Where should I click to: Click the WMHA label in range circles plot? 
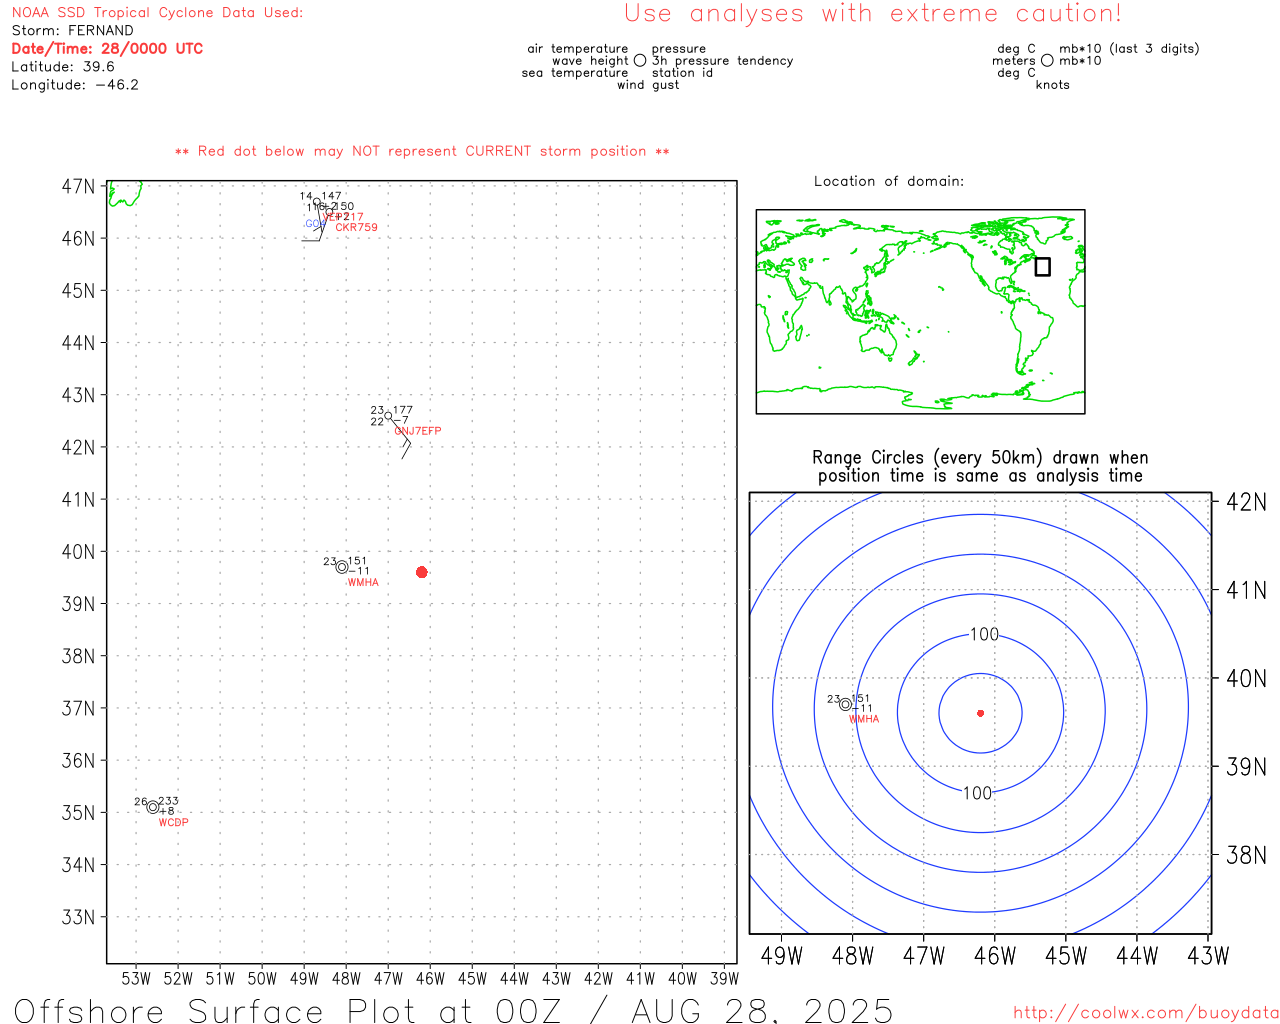[x=864, y=719]
